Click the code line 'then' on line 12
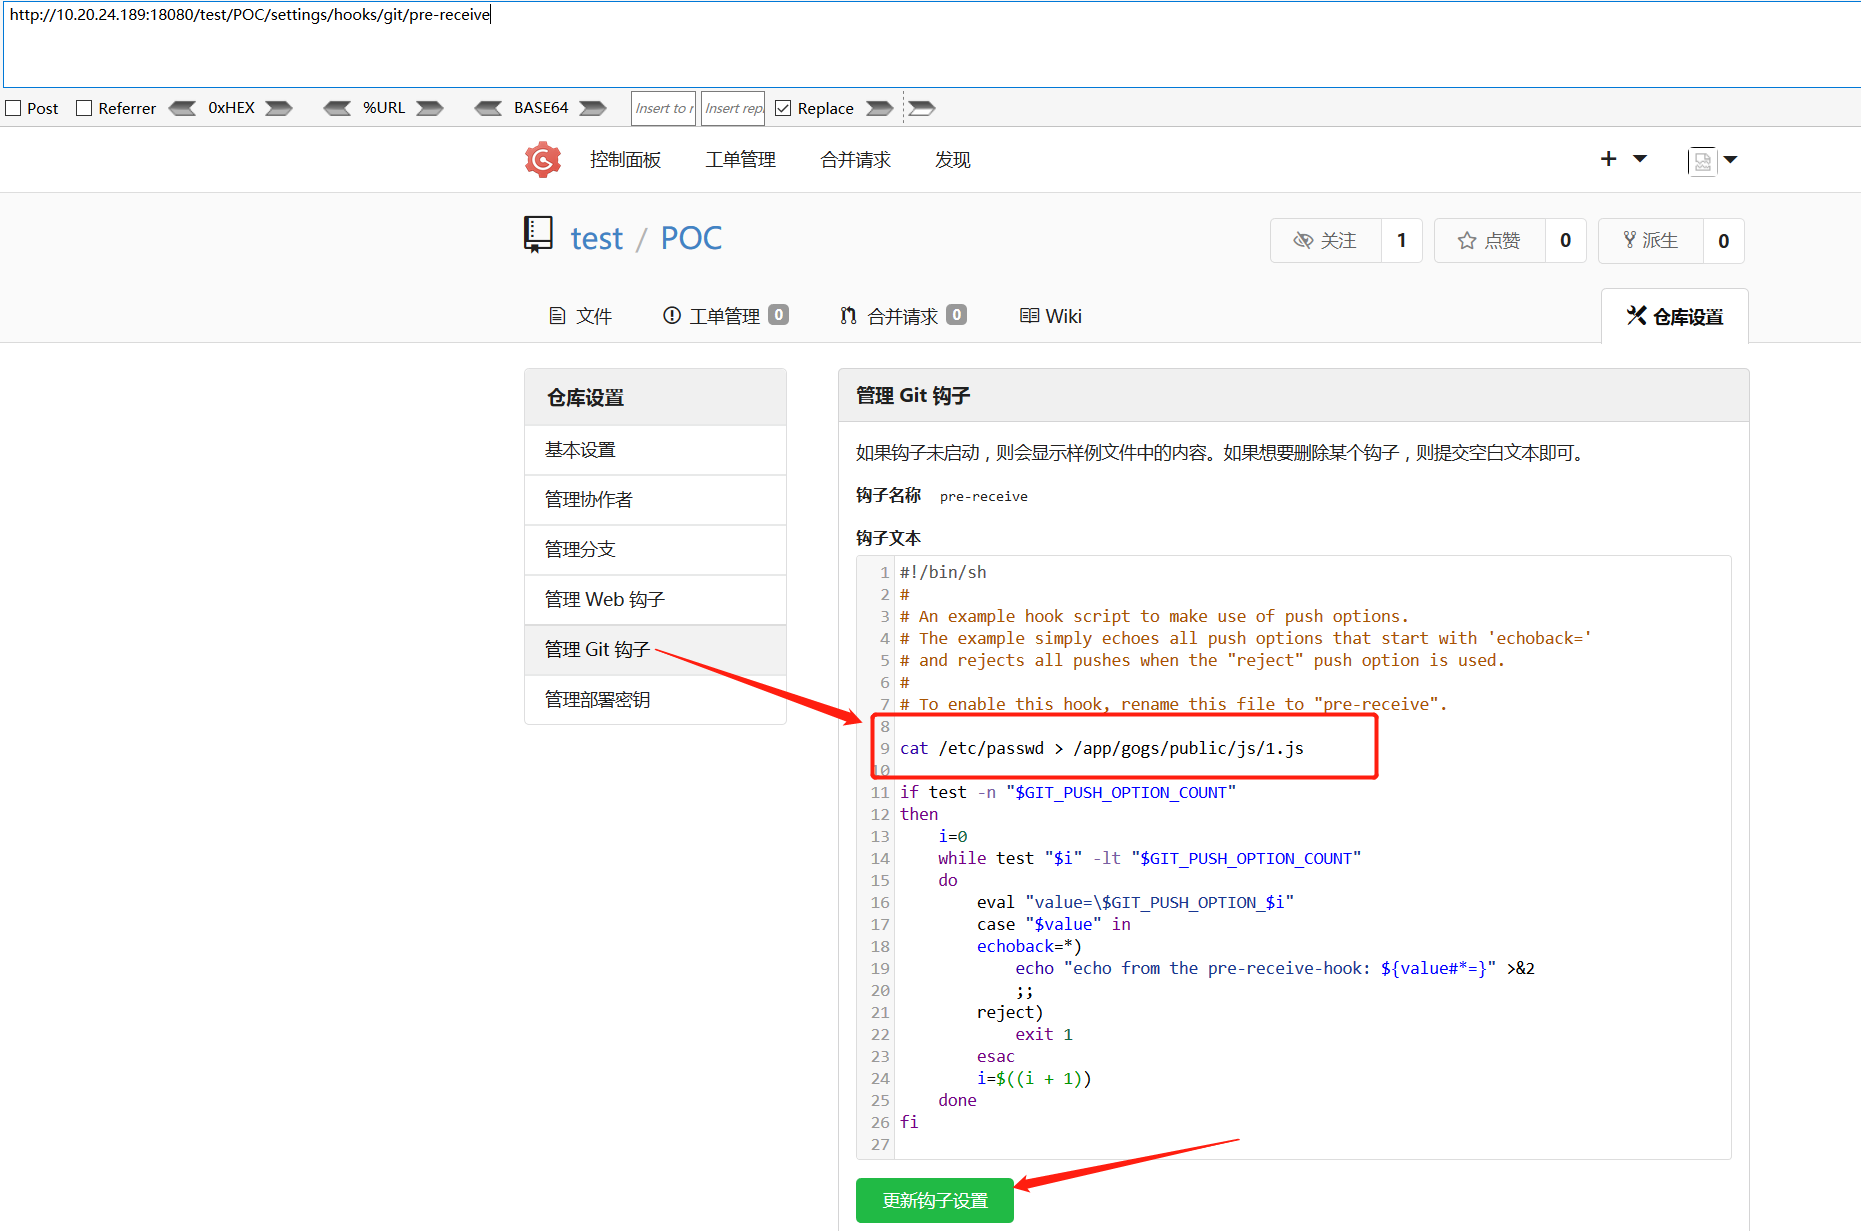Screen dimensions: 1861x1231 pos(919,814)
